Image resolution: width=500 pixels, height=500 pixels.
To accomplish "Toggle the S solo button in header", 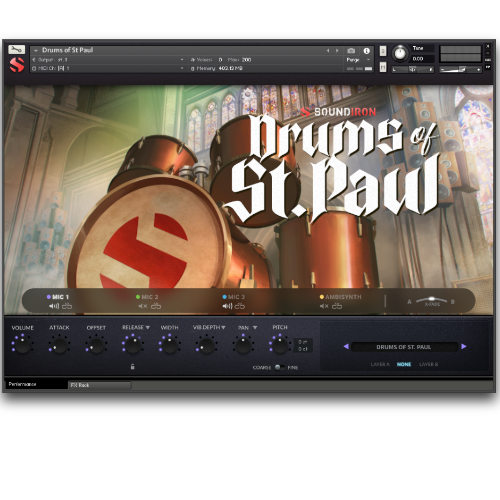I will coord(383,51).
